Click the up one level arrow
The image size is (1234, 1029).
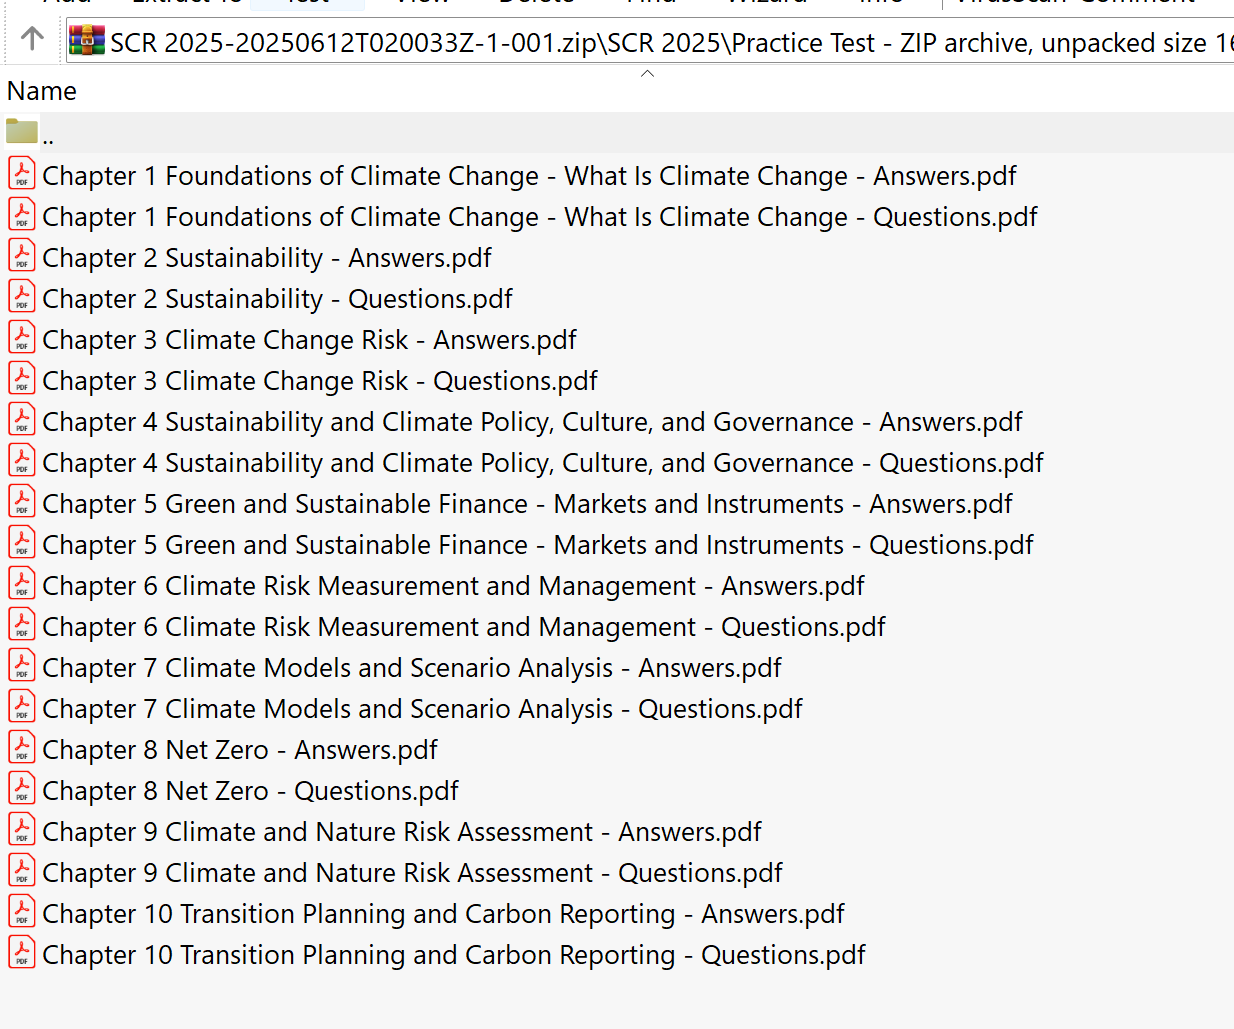(32, 39)
